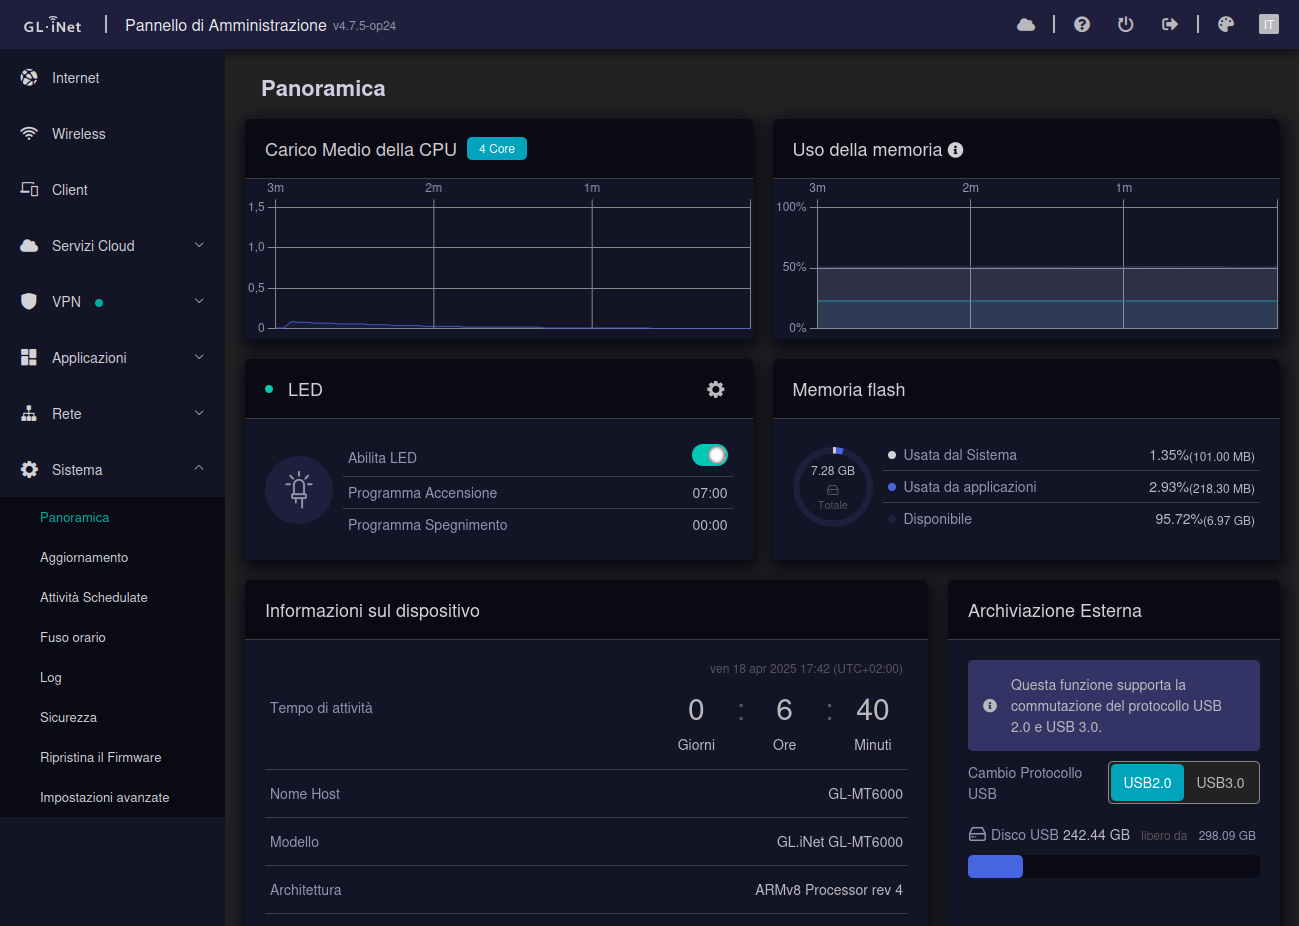Viewport: 1299px width, 926px height.
Task: Open the Wireless menu item
Action: click(x=79, y=134)
